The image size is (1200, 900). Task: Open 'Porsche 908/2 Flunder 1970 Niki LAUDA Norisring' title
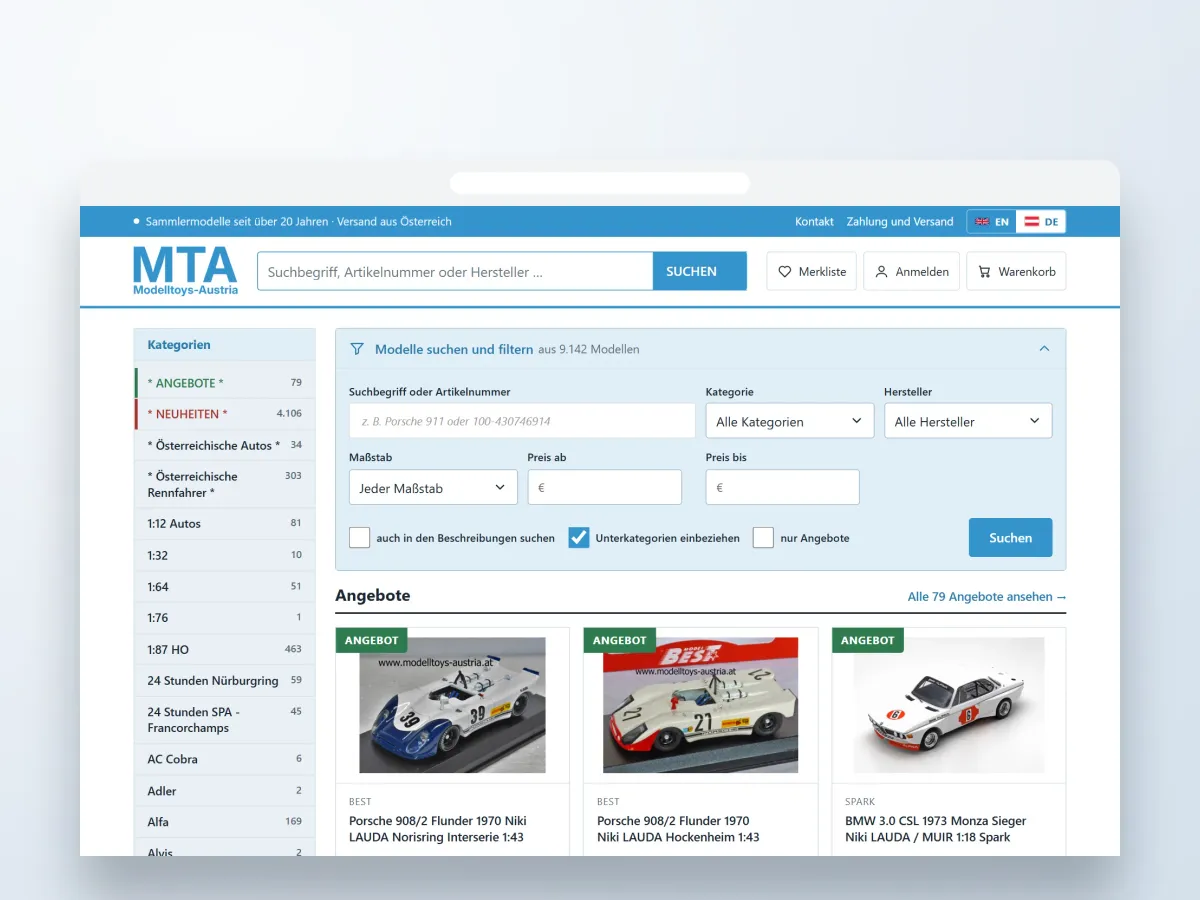438,829
